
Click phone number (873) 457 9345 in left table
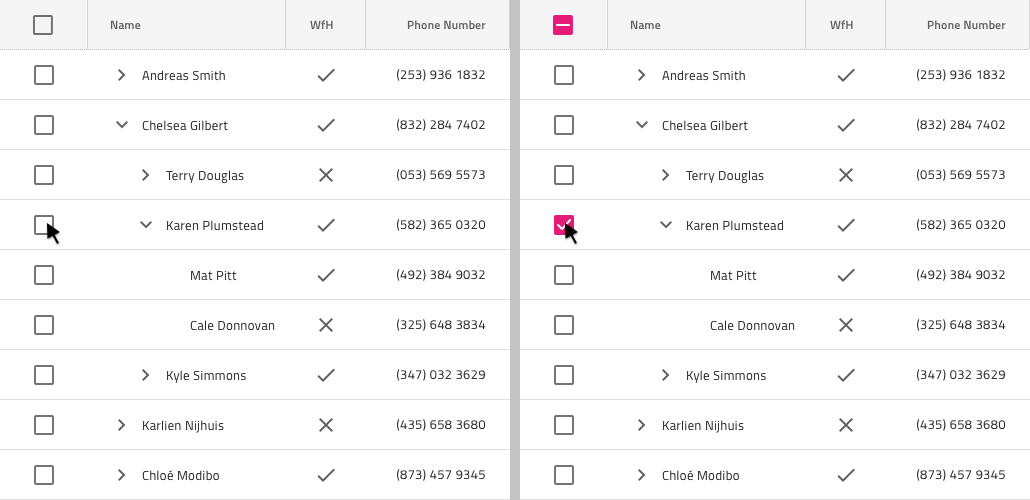[440, 475]
